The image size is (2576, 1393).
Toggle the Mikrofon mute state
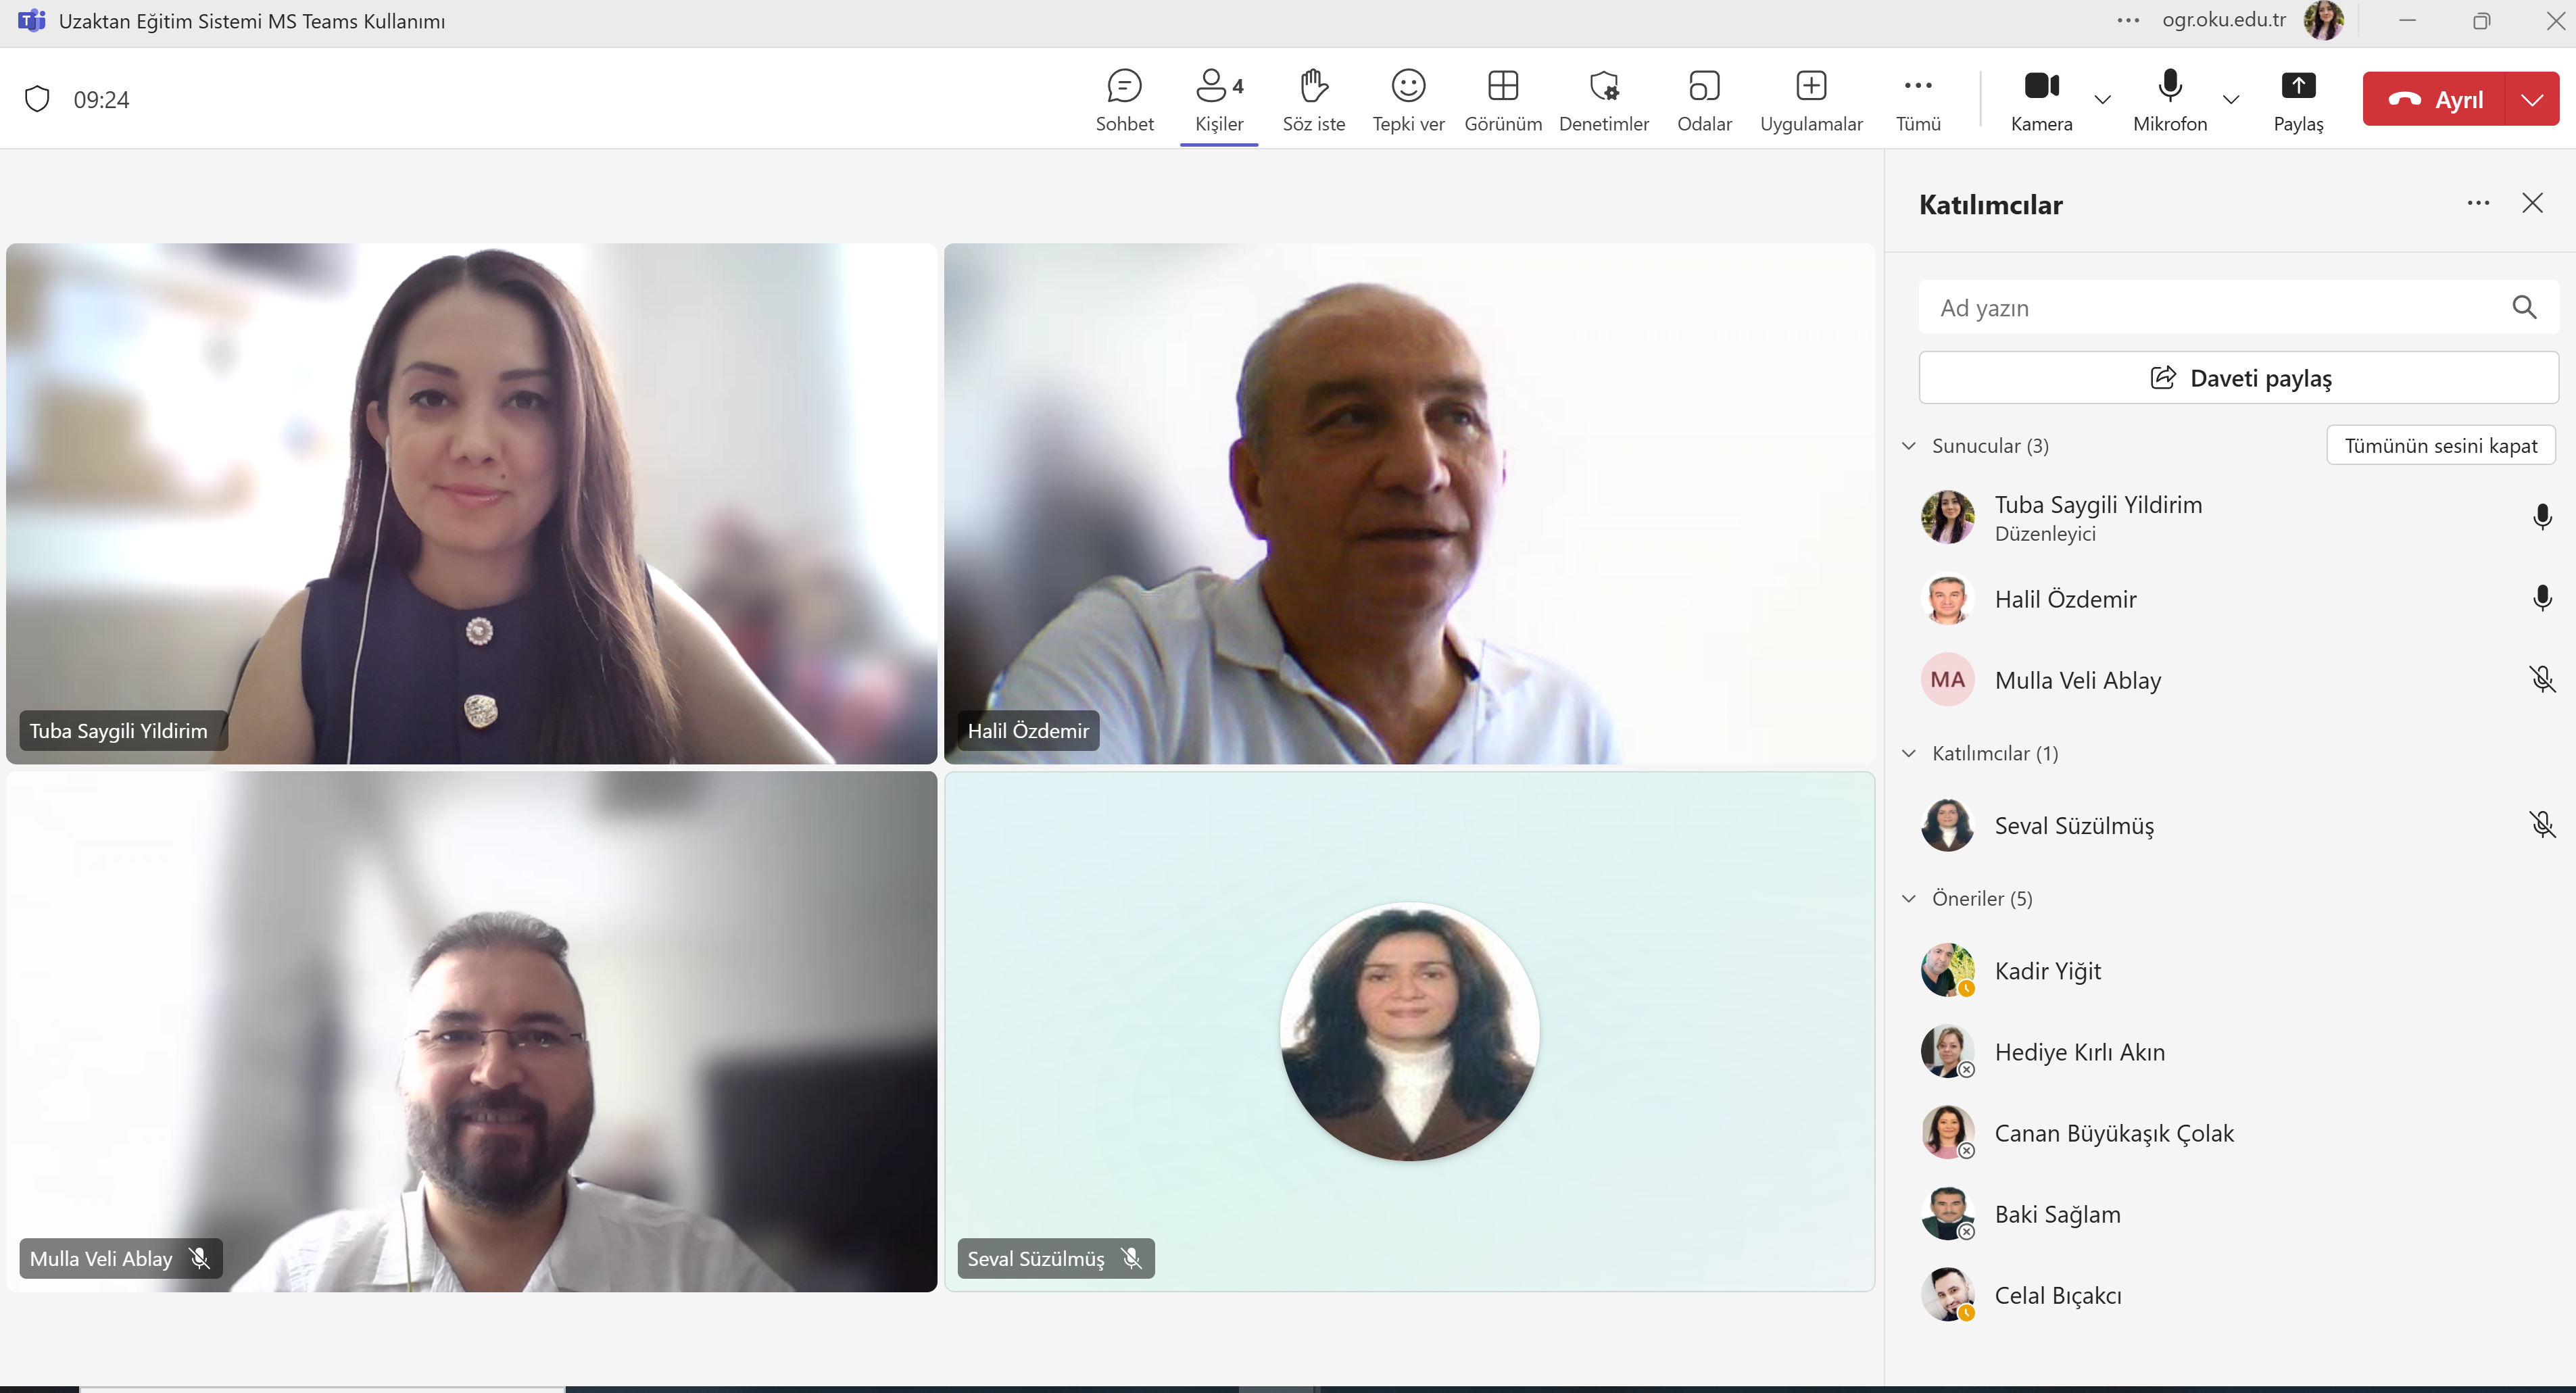tap(2169, 87)
